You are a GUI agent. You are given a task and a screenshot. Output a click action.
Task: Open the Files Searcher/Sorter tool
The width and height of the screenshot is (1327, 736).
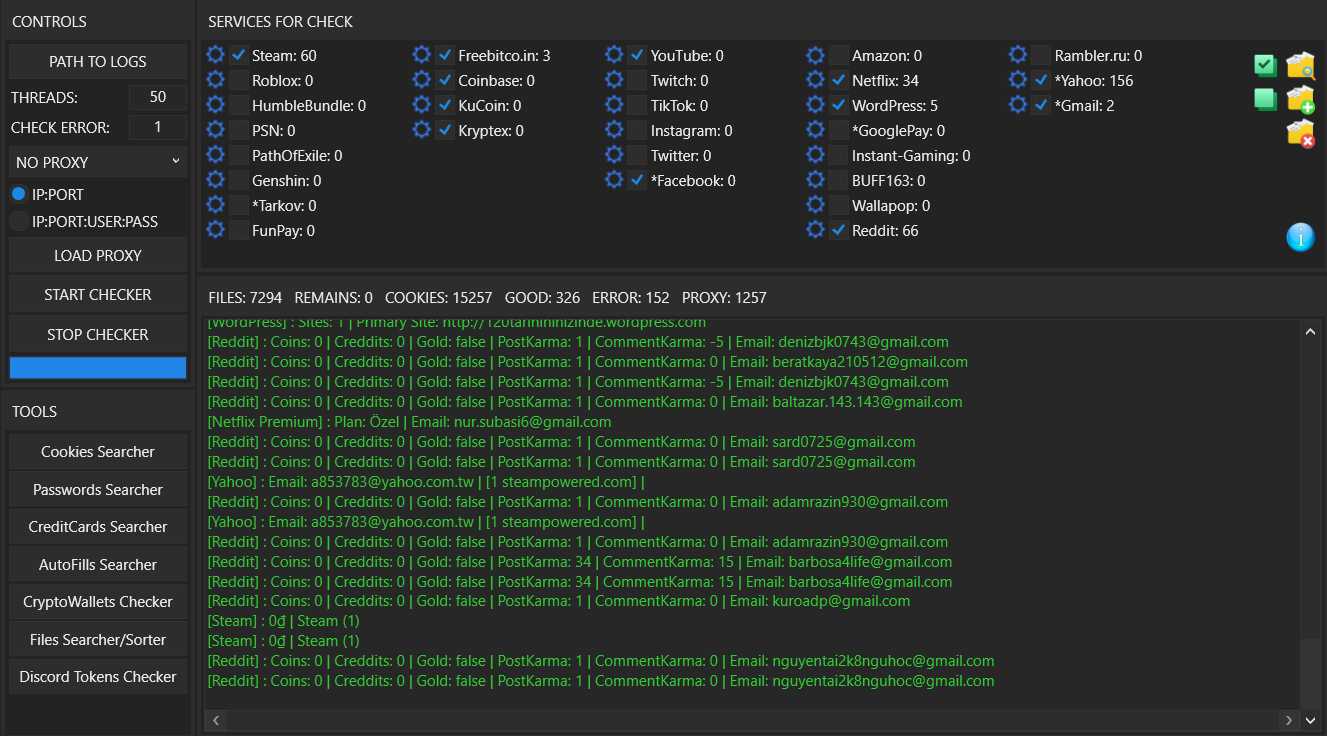pos(98,639)
